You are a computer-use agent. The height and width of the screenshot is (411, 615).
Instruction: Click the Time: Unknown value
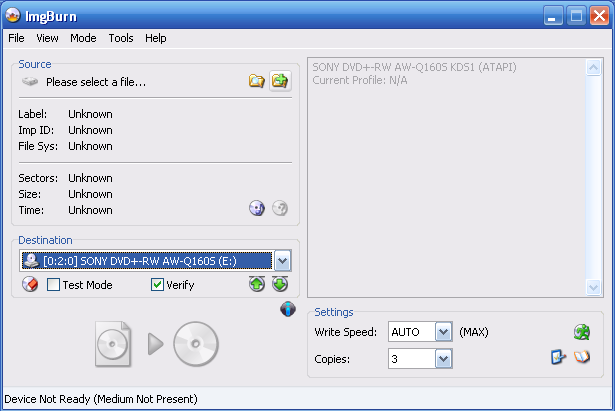[90, 210]
